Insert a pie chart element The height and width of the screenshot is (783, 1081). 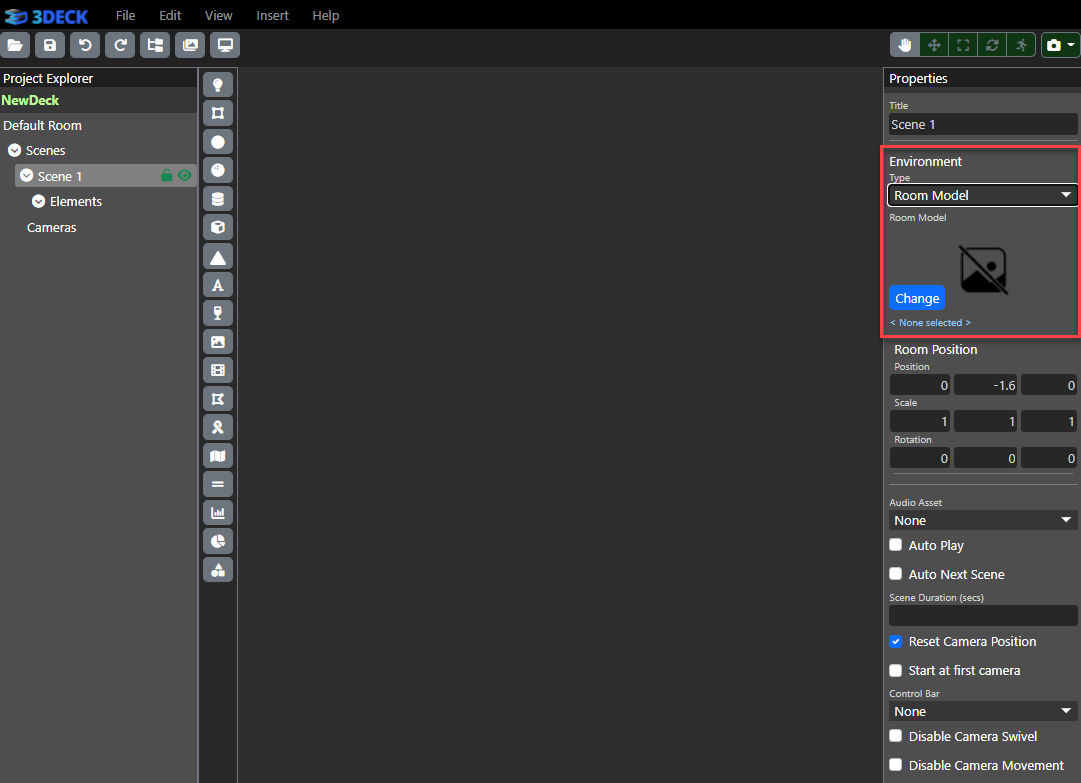(x=218, y=541)
